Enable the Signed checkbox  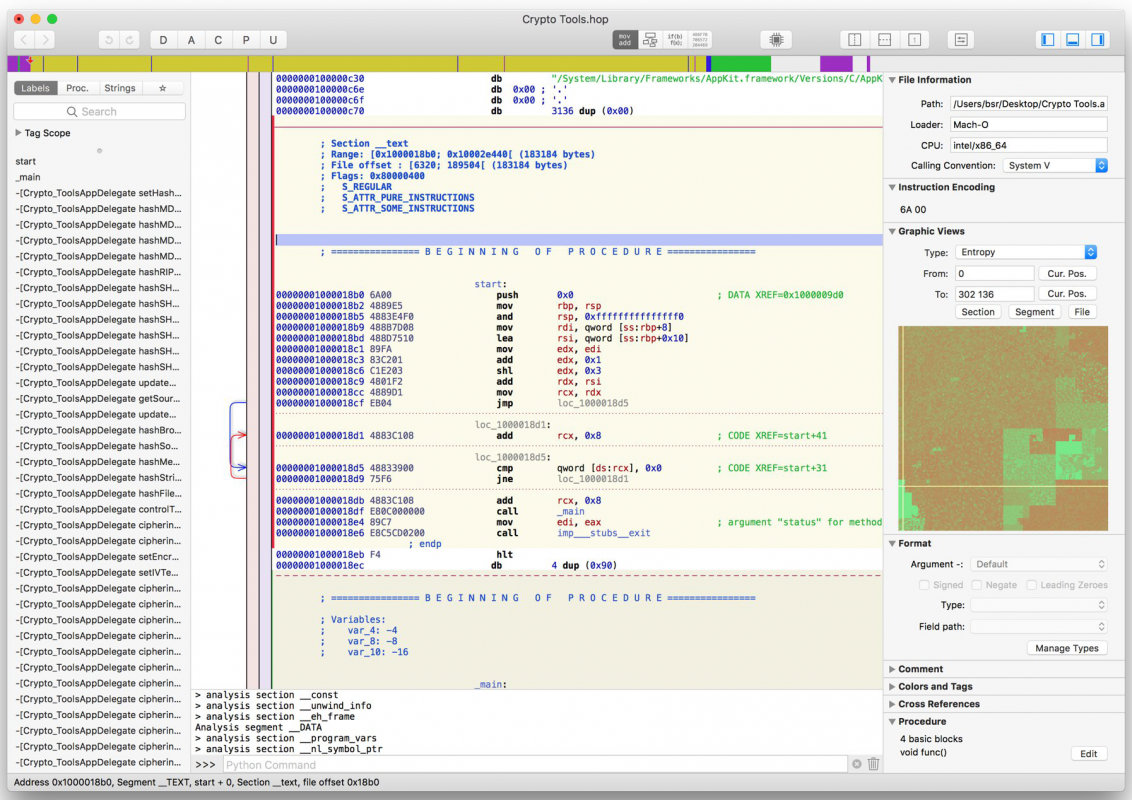click(924, 585)
